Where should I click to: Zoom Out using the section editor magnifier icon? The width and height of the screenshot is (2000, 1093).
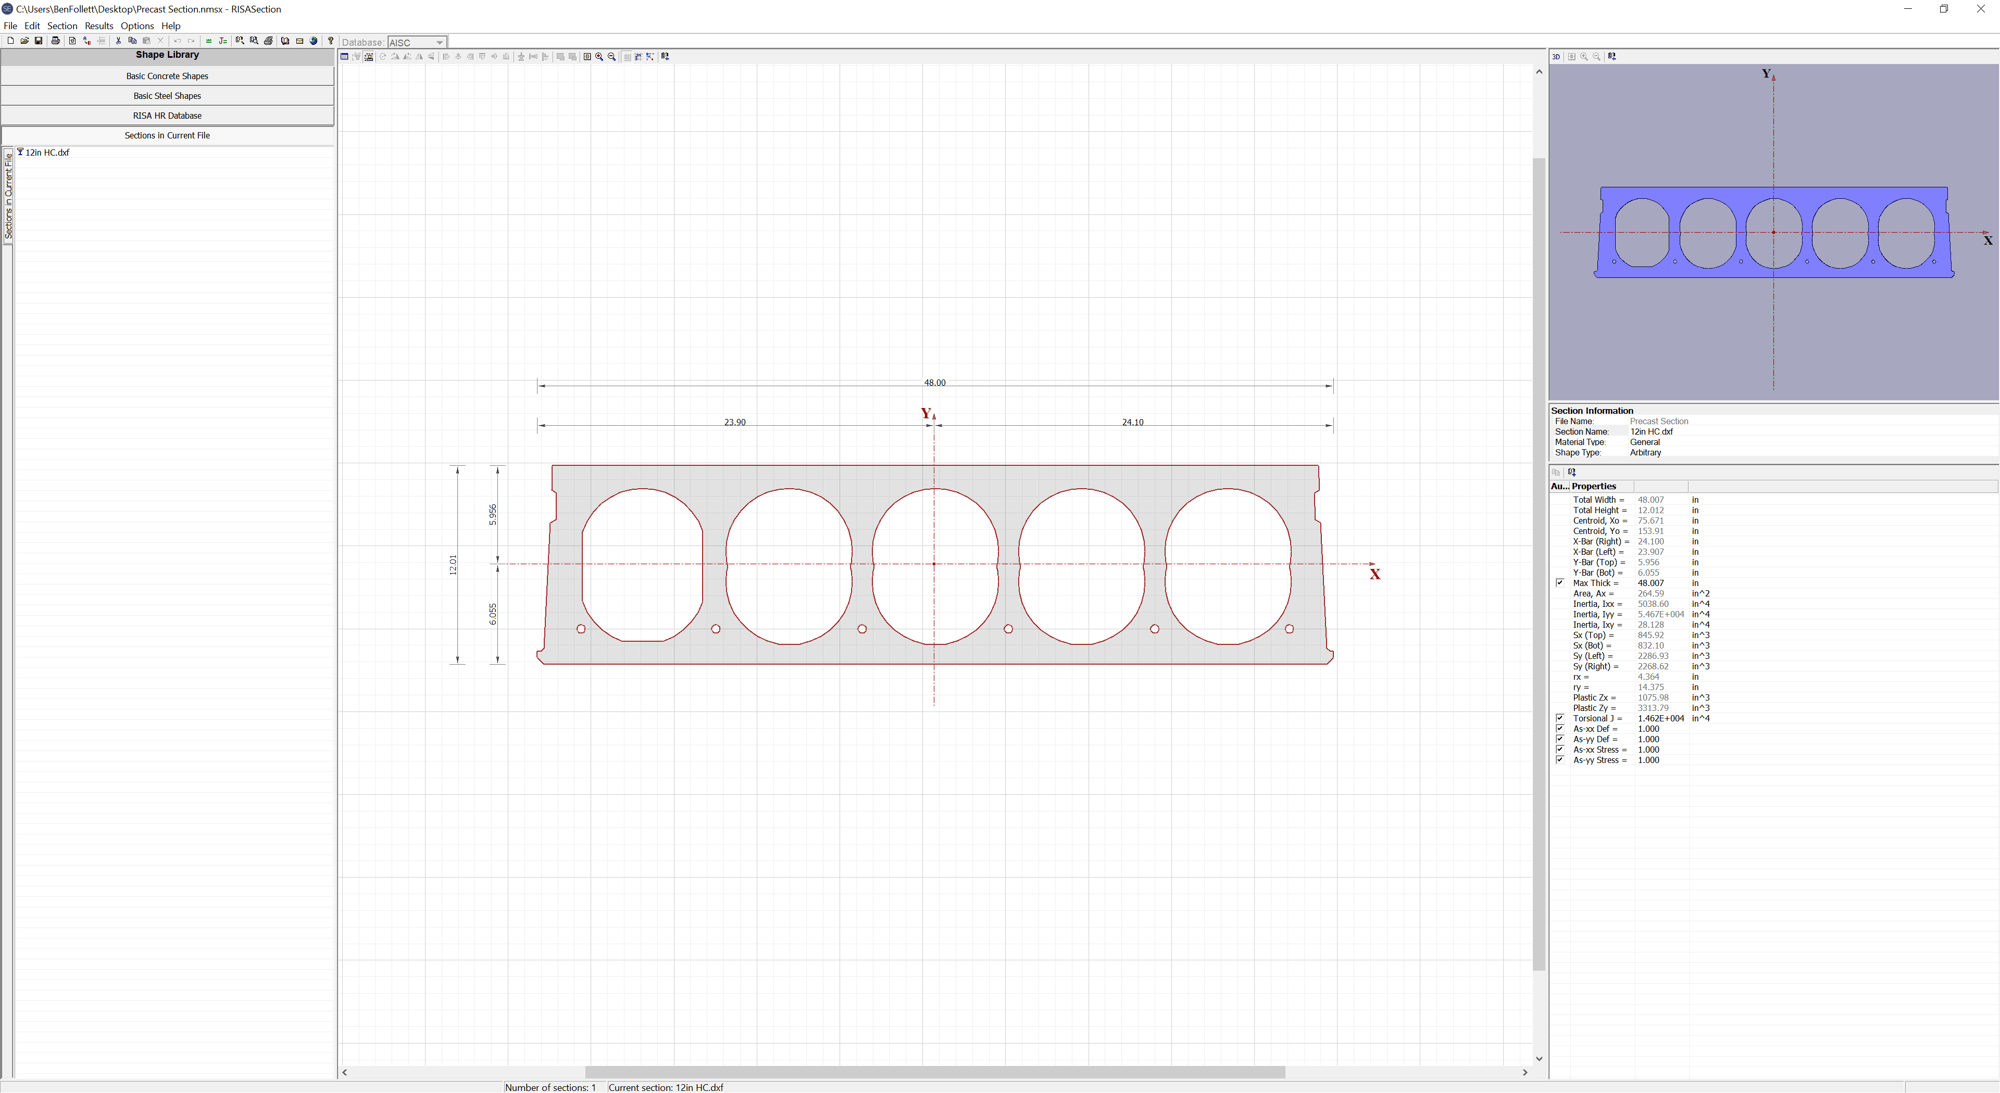pyautogui.click(x=611, y=57)
